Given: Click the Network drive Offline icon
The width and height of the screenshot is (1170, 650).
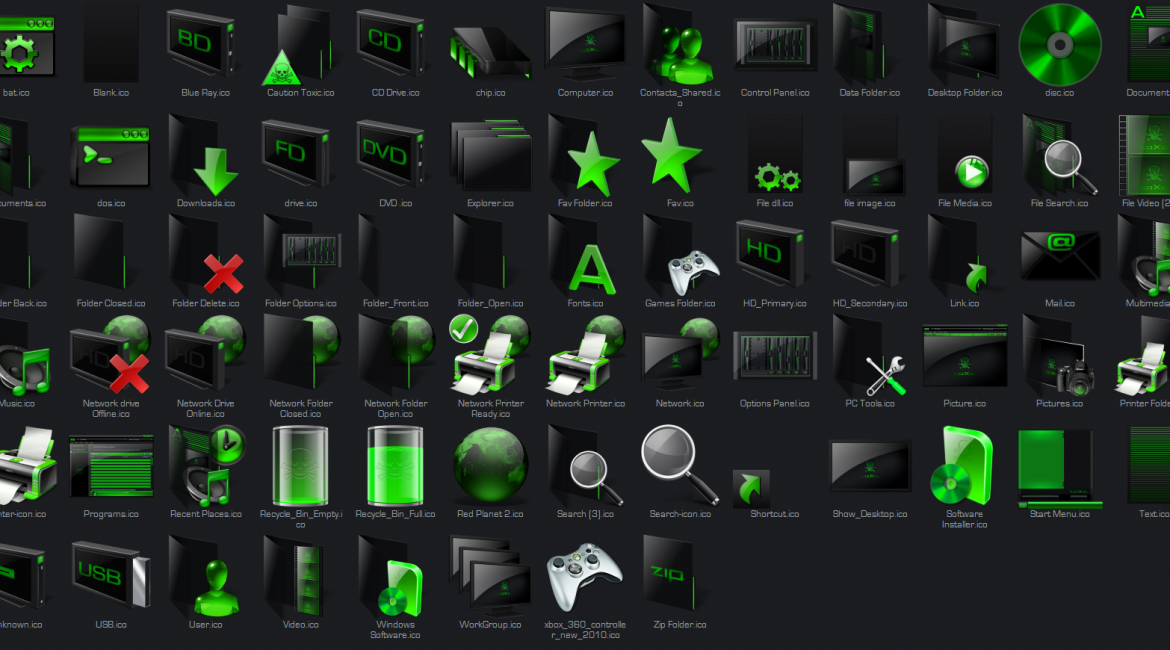Looking at the screenshot, I should (x=110, y=360).
